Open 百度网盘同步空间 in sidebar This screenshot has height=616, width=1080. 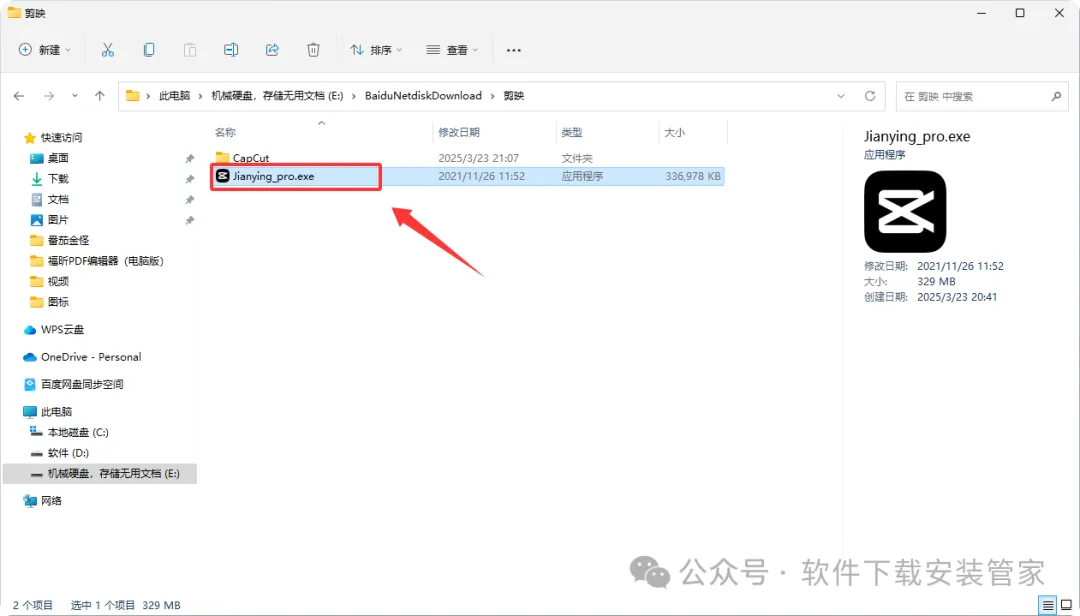click(82, 384)
